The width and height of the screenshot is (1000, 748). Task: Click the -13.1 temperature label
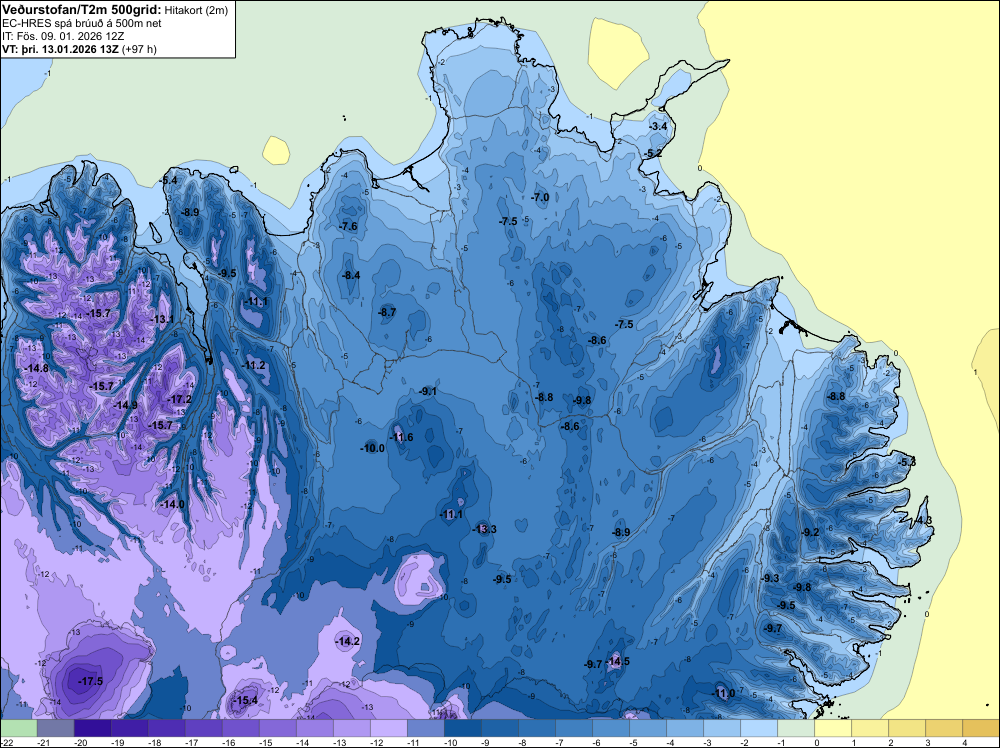(162, 319)
